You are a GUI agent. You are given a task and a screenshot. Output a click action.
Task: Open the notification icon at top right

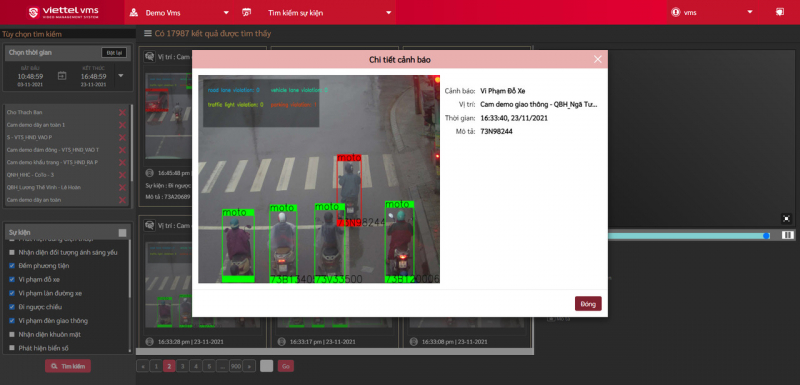pos(780,12)
